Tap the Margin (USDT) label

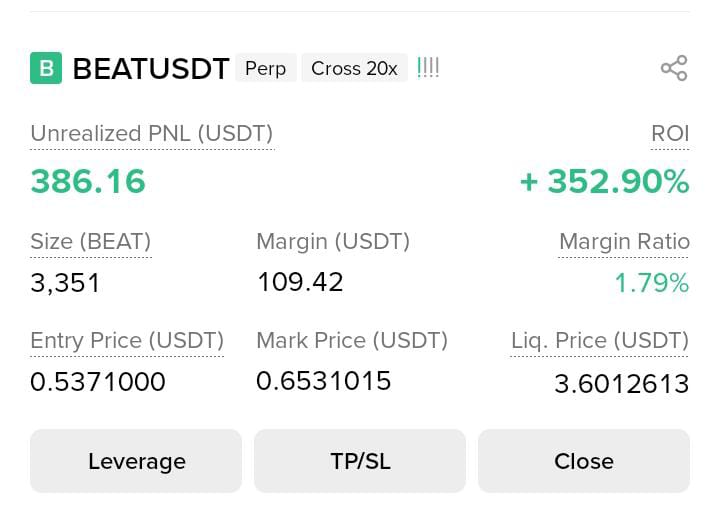(x=333, y=241)
